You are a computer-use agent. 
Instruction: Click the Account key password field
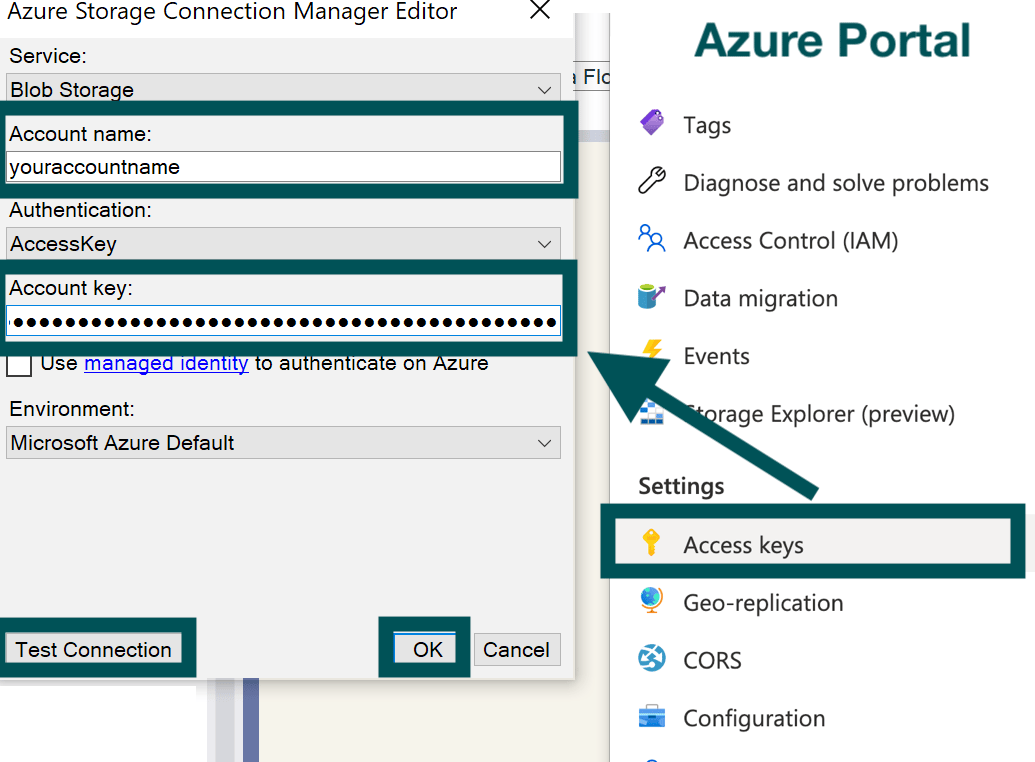tap(283, 322)
